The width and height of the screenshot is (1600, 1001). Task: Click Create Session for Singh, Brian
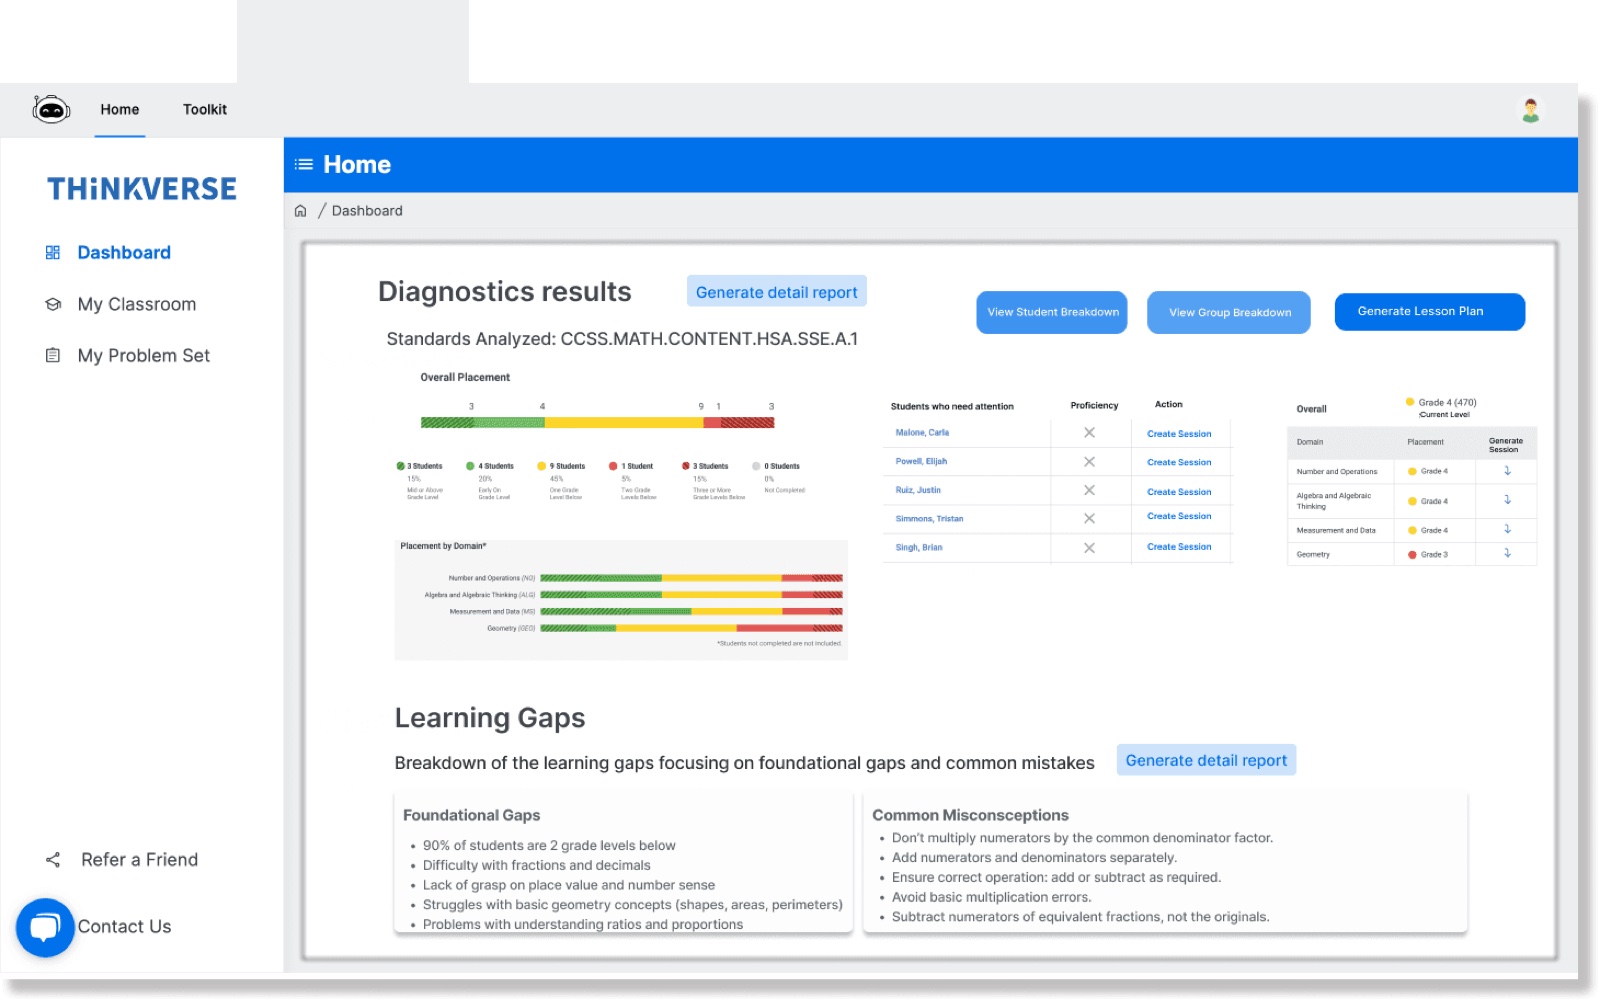pos(1179,547)
